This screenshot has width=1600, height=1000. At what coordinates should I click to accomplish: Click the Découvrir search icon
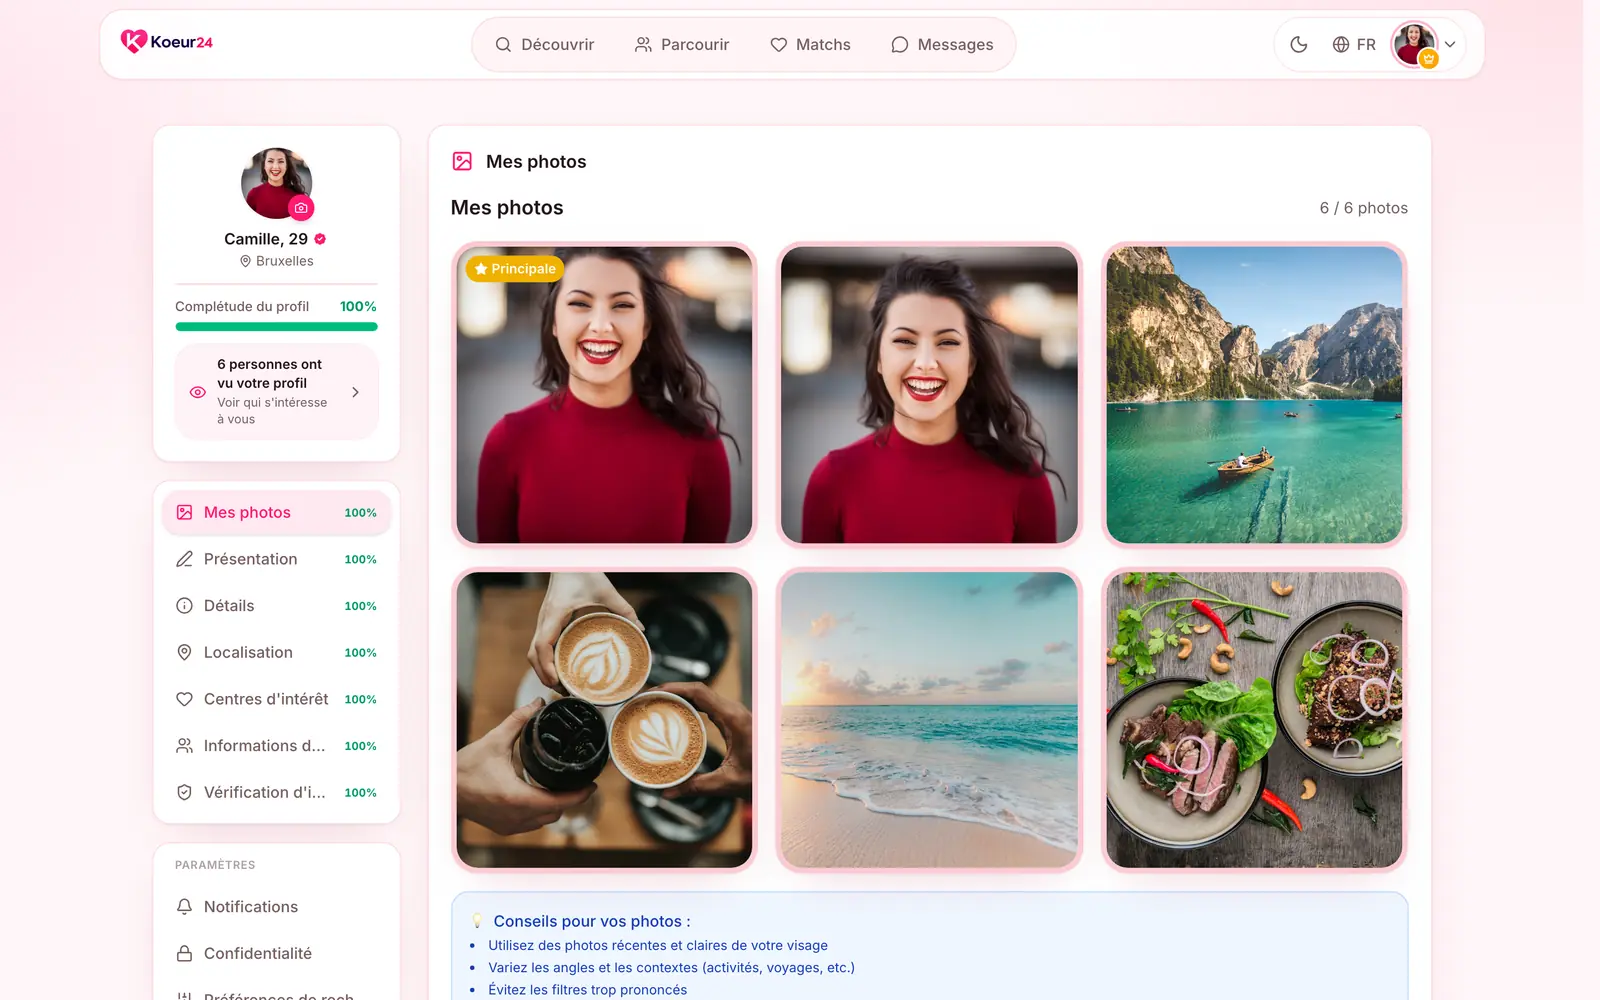click(x=503, y=44)
